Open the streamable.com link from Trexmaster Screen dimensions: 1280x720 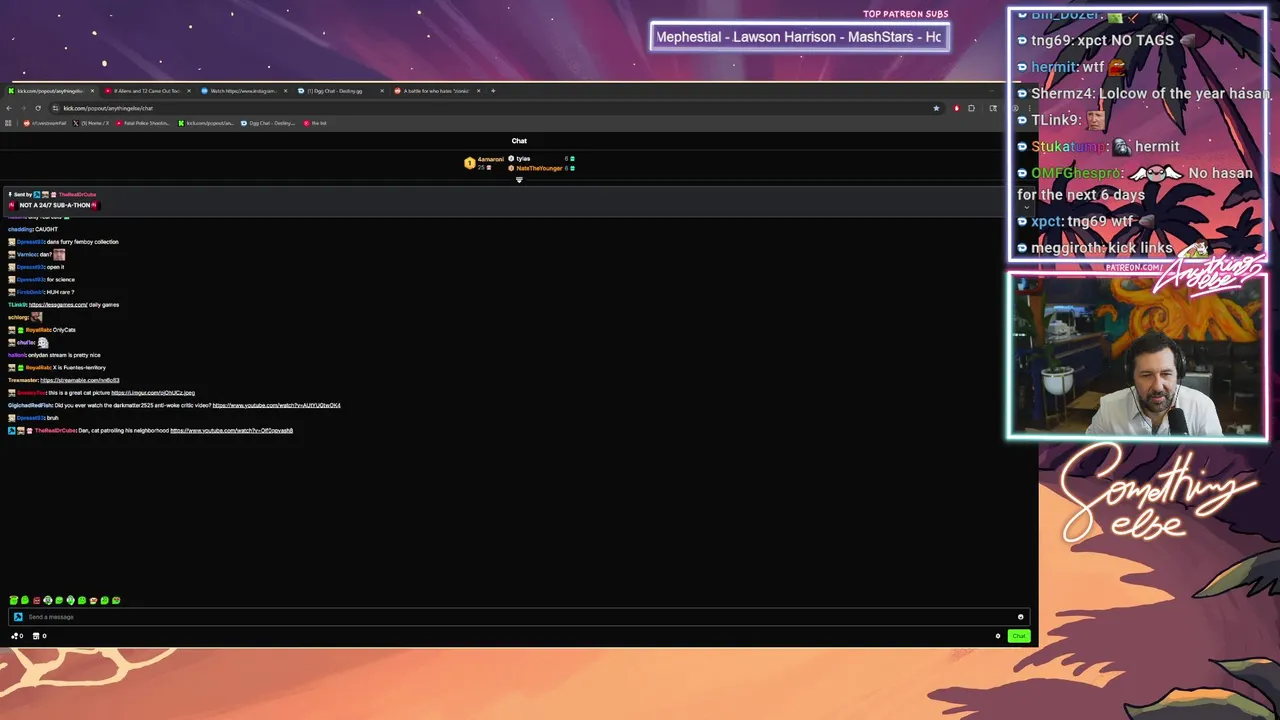click(80, 380)
